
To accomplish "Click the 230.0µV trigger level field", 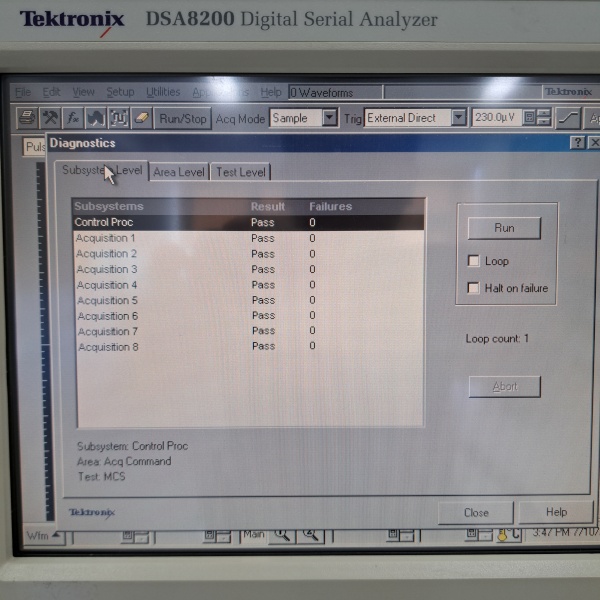I will coord(497,117).
